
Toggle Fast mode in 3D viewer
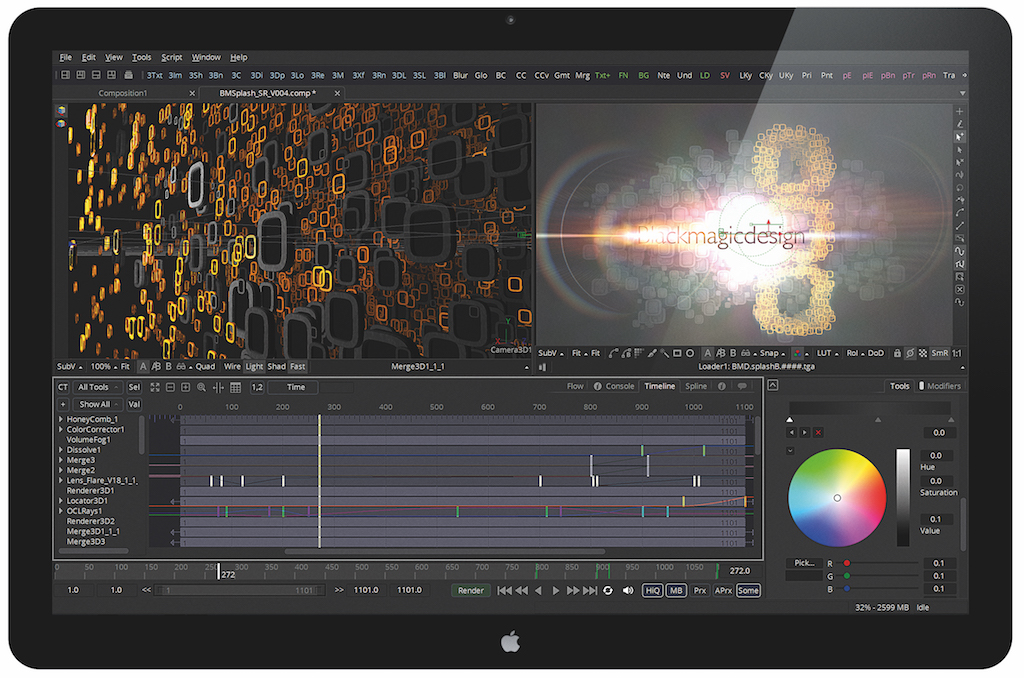pos(298,366)
